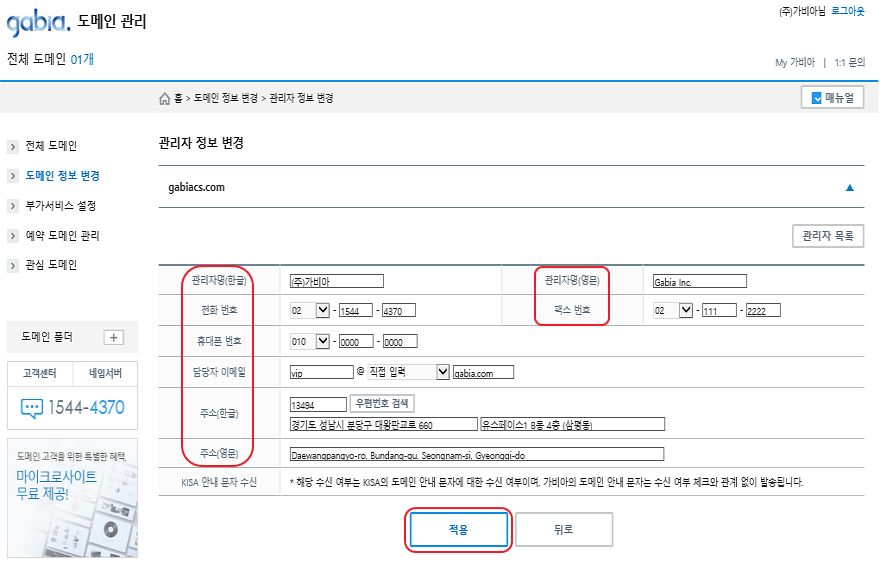Click the 적용 button
The height and width of the screenshot is (570, 880).
(459, 530)
